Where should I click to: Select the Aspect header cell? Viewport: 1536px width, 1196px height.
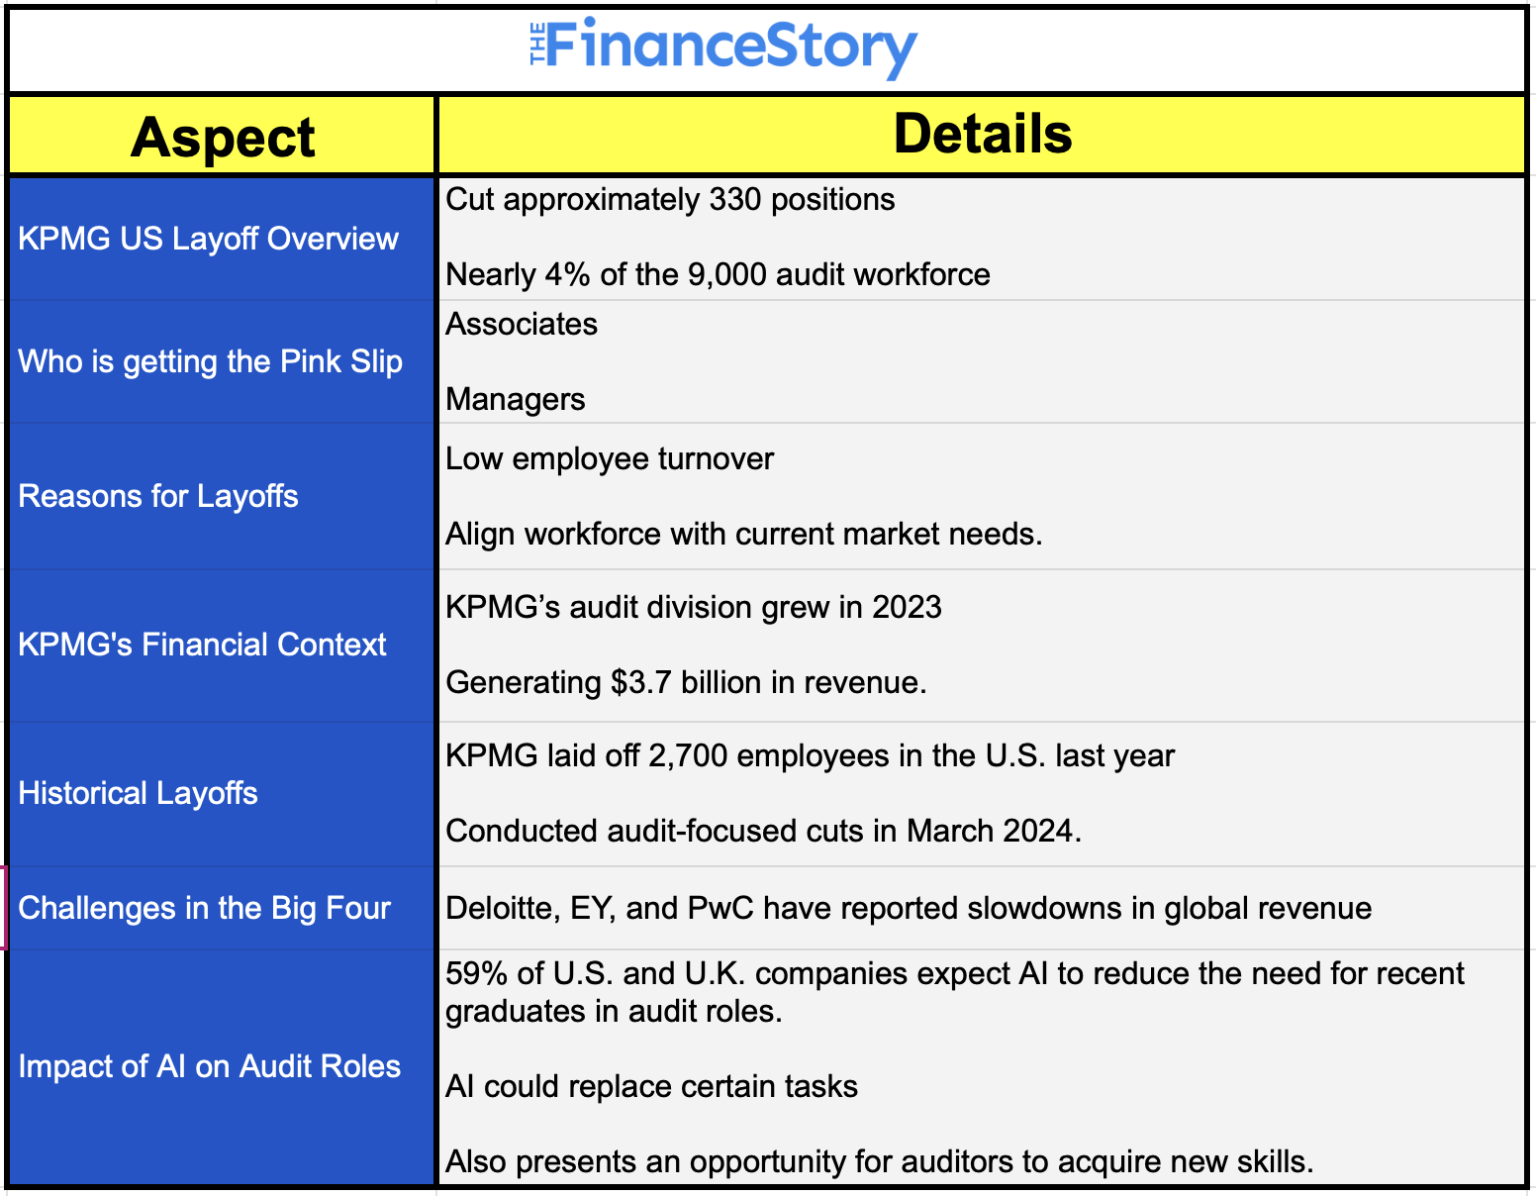pos(222,137)
